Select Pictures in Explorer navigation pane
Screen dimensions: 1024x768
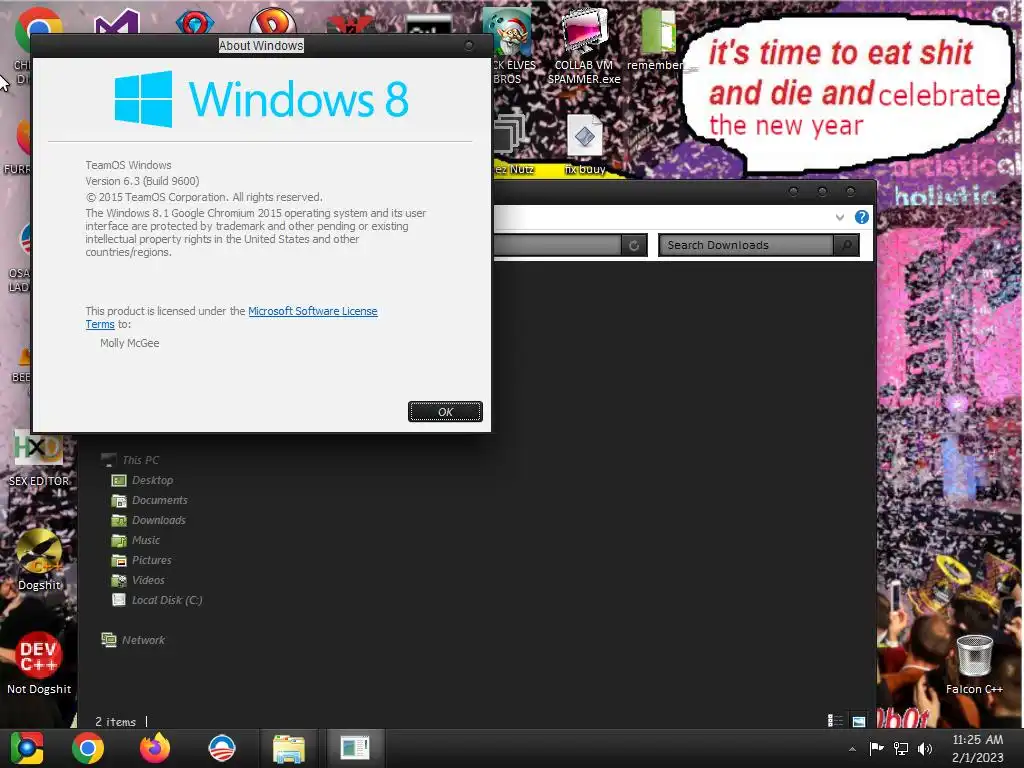point(141,560)
